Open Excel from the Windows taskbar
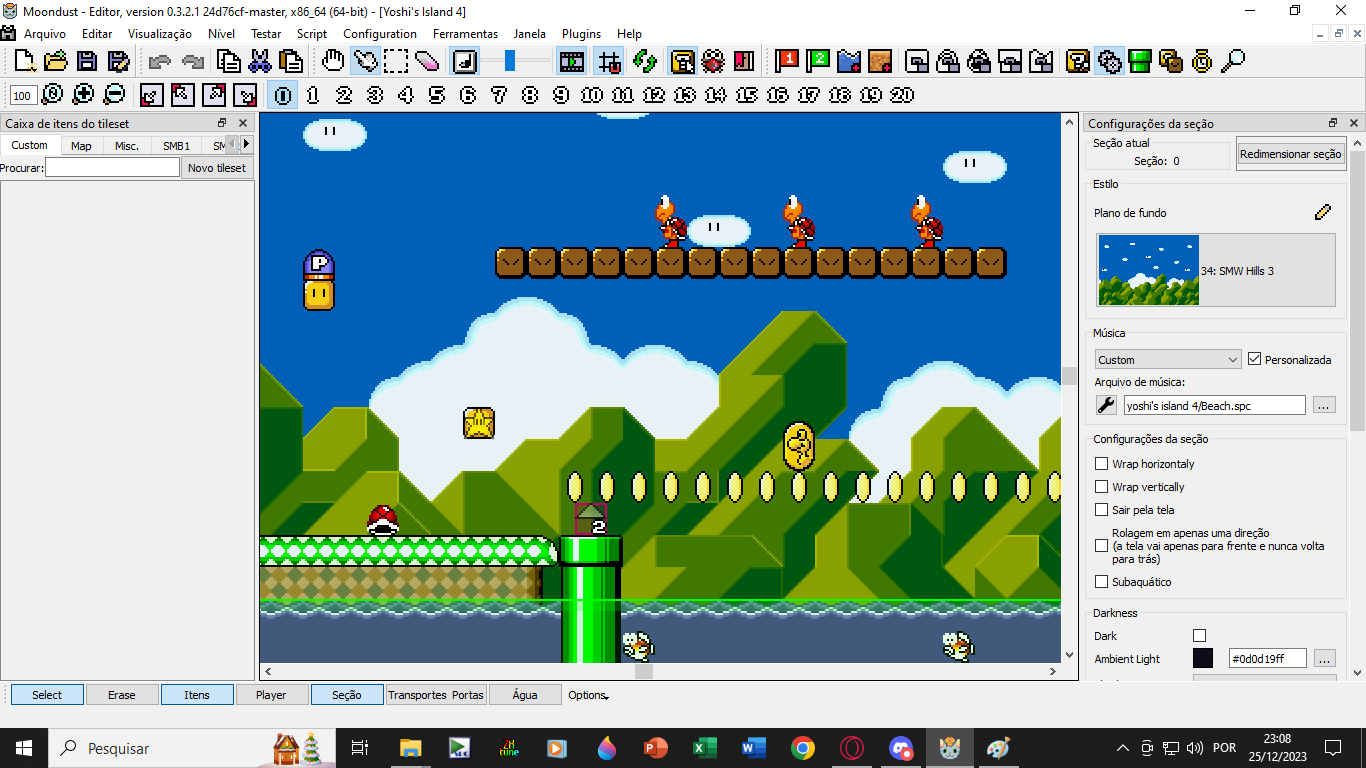Image resolution: width=1366 pixels, height=768 pixels. (705, 748)
